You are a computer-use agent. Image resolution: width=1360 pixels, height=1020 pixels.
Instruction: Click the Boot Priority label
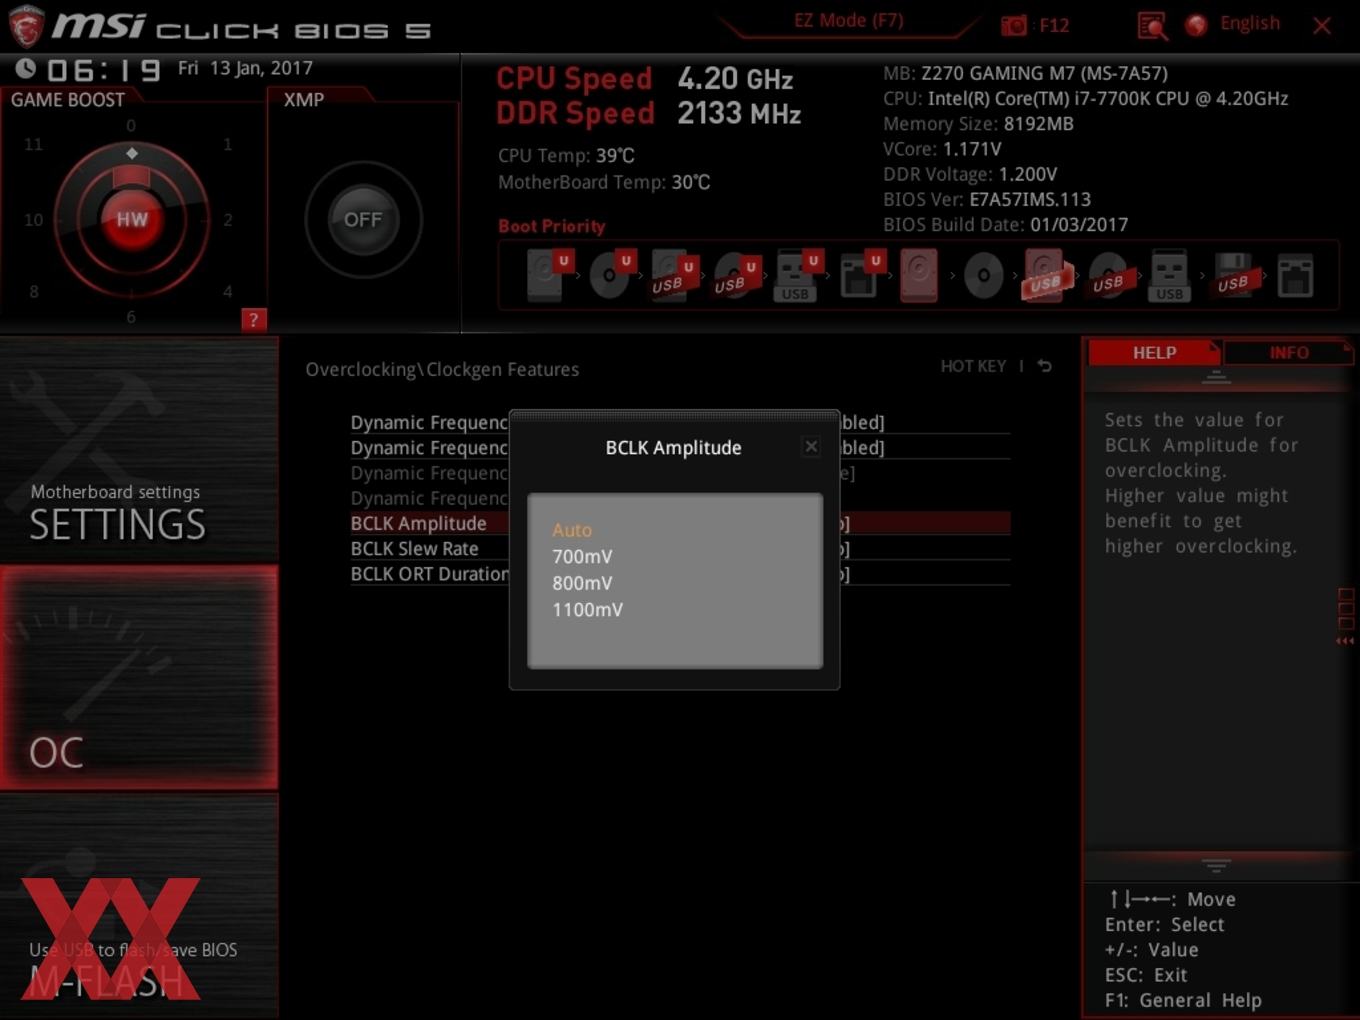point(552,226)
